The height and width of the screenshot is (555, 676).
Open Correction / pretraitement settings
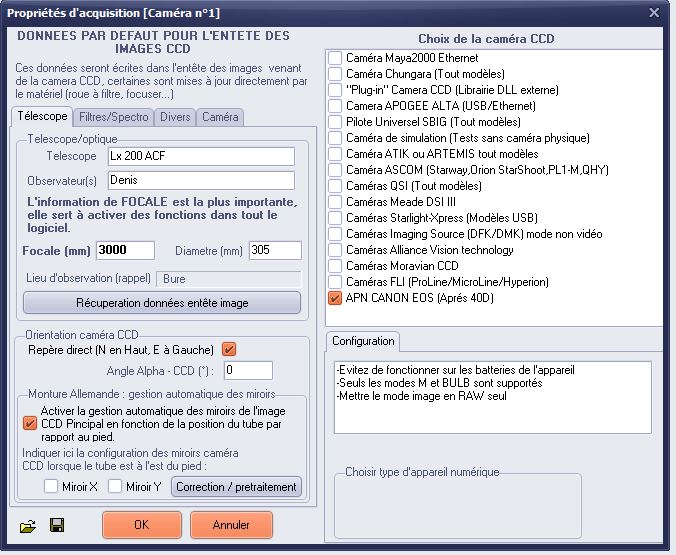[x=236, y=487]
